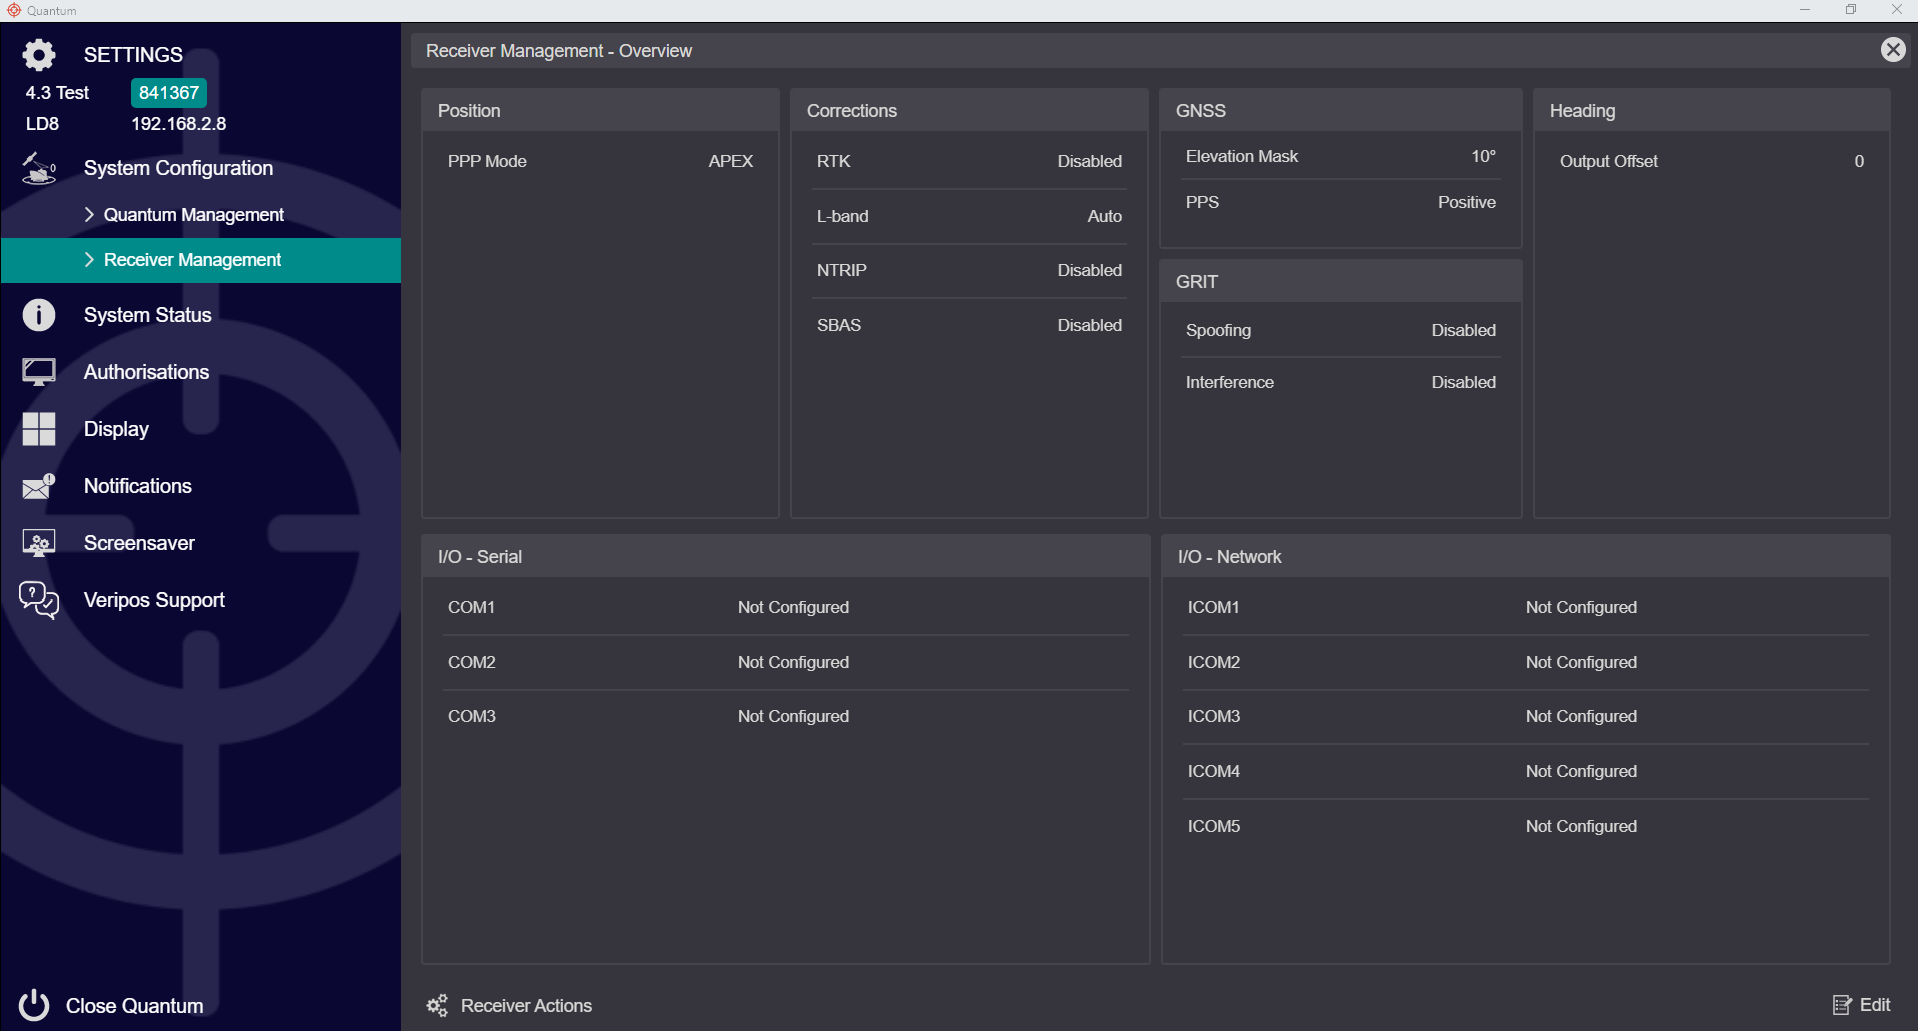Click the 192.168.2.8 IP address text

pos(179,124)
